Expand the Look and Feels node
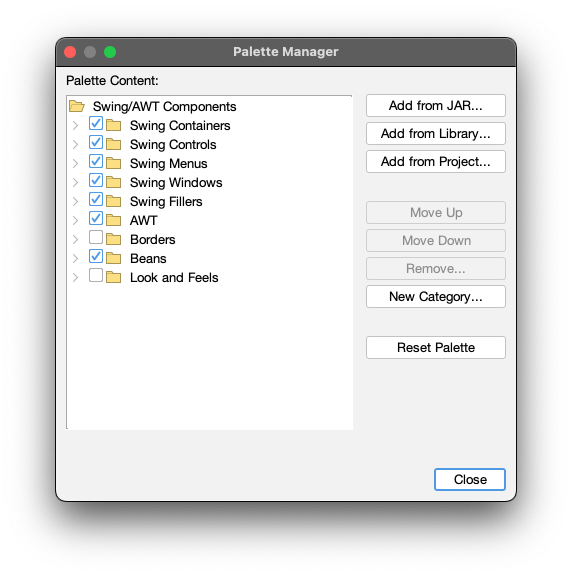572x575 pixels. [76, 278]
